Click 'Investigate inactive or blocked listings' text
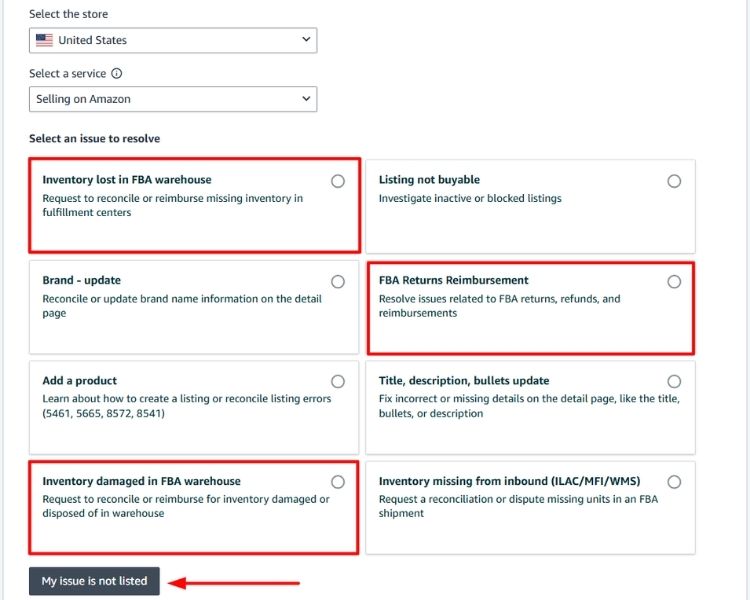This screenshot has height=600, width=750. (470, 198)
